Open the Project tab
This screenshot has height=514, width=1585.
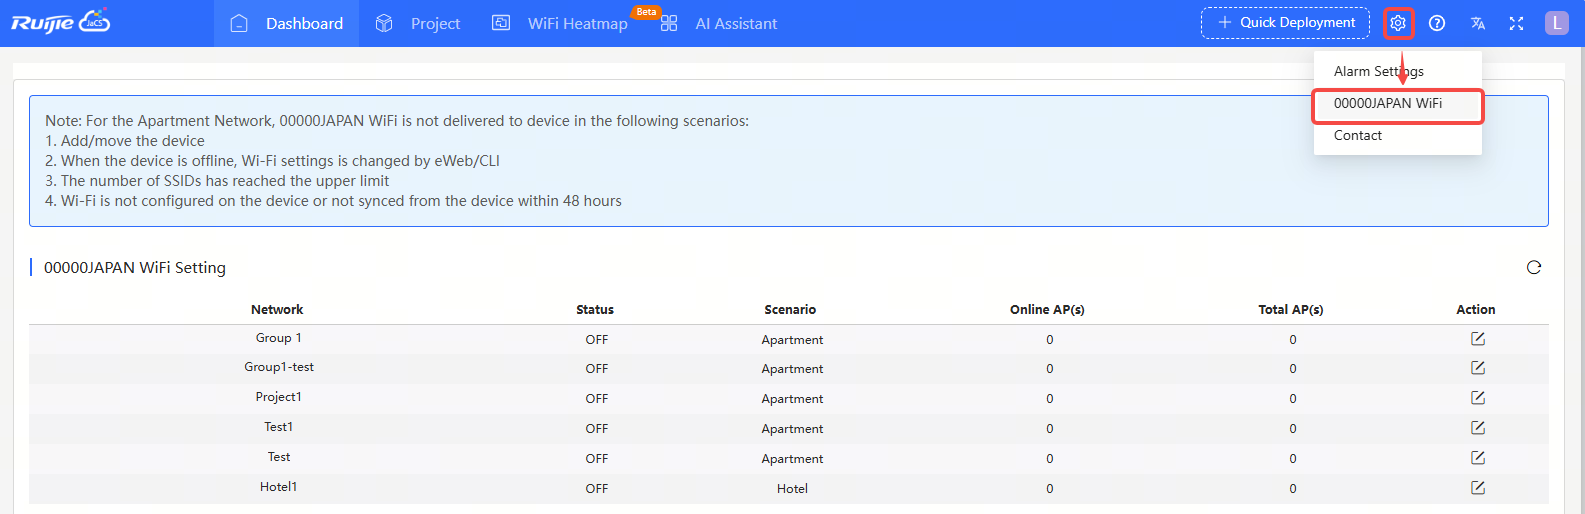pos(417,23)
